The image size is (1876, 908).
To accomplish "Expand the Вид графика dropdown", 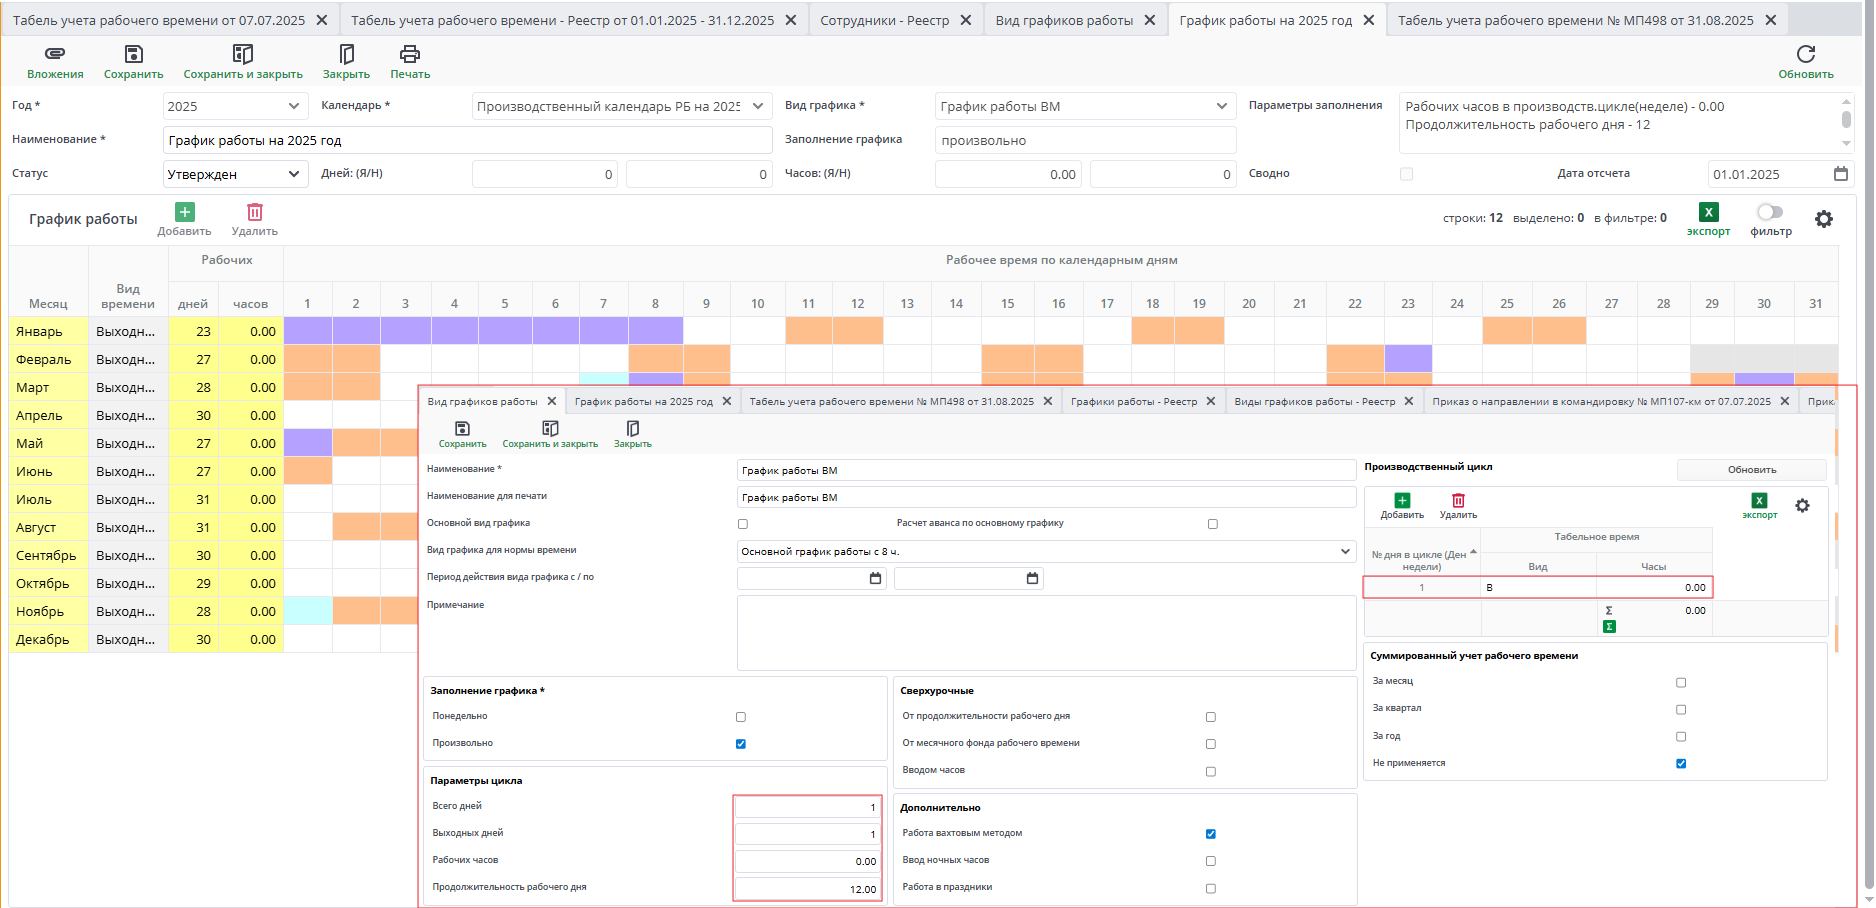I will (x=1085, y=106).
